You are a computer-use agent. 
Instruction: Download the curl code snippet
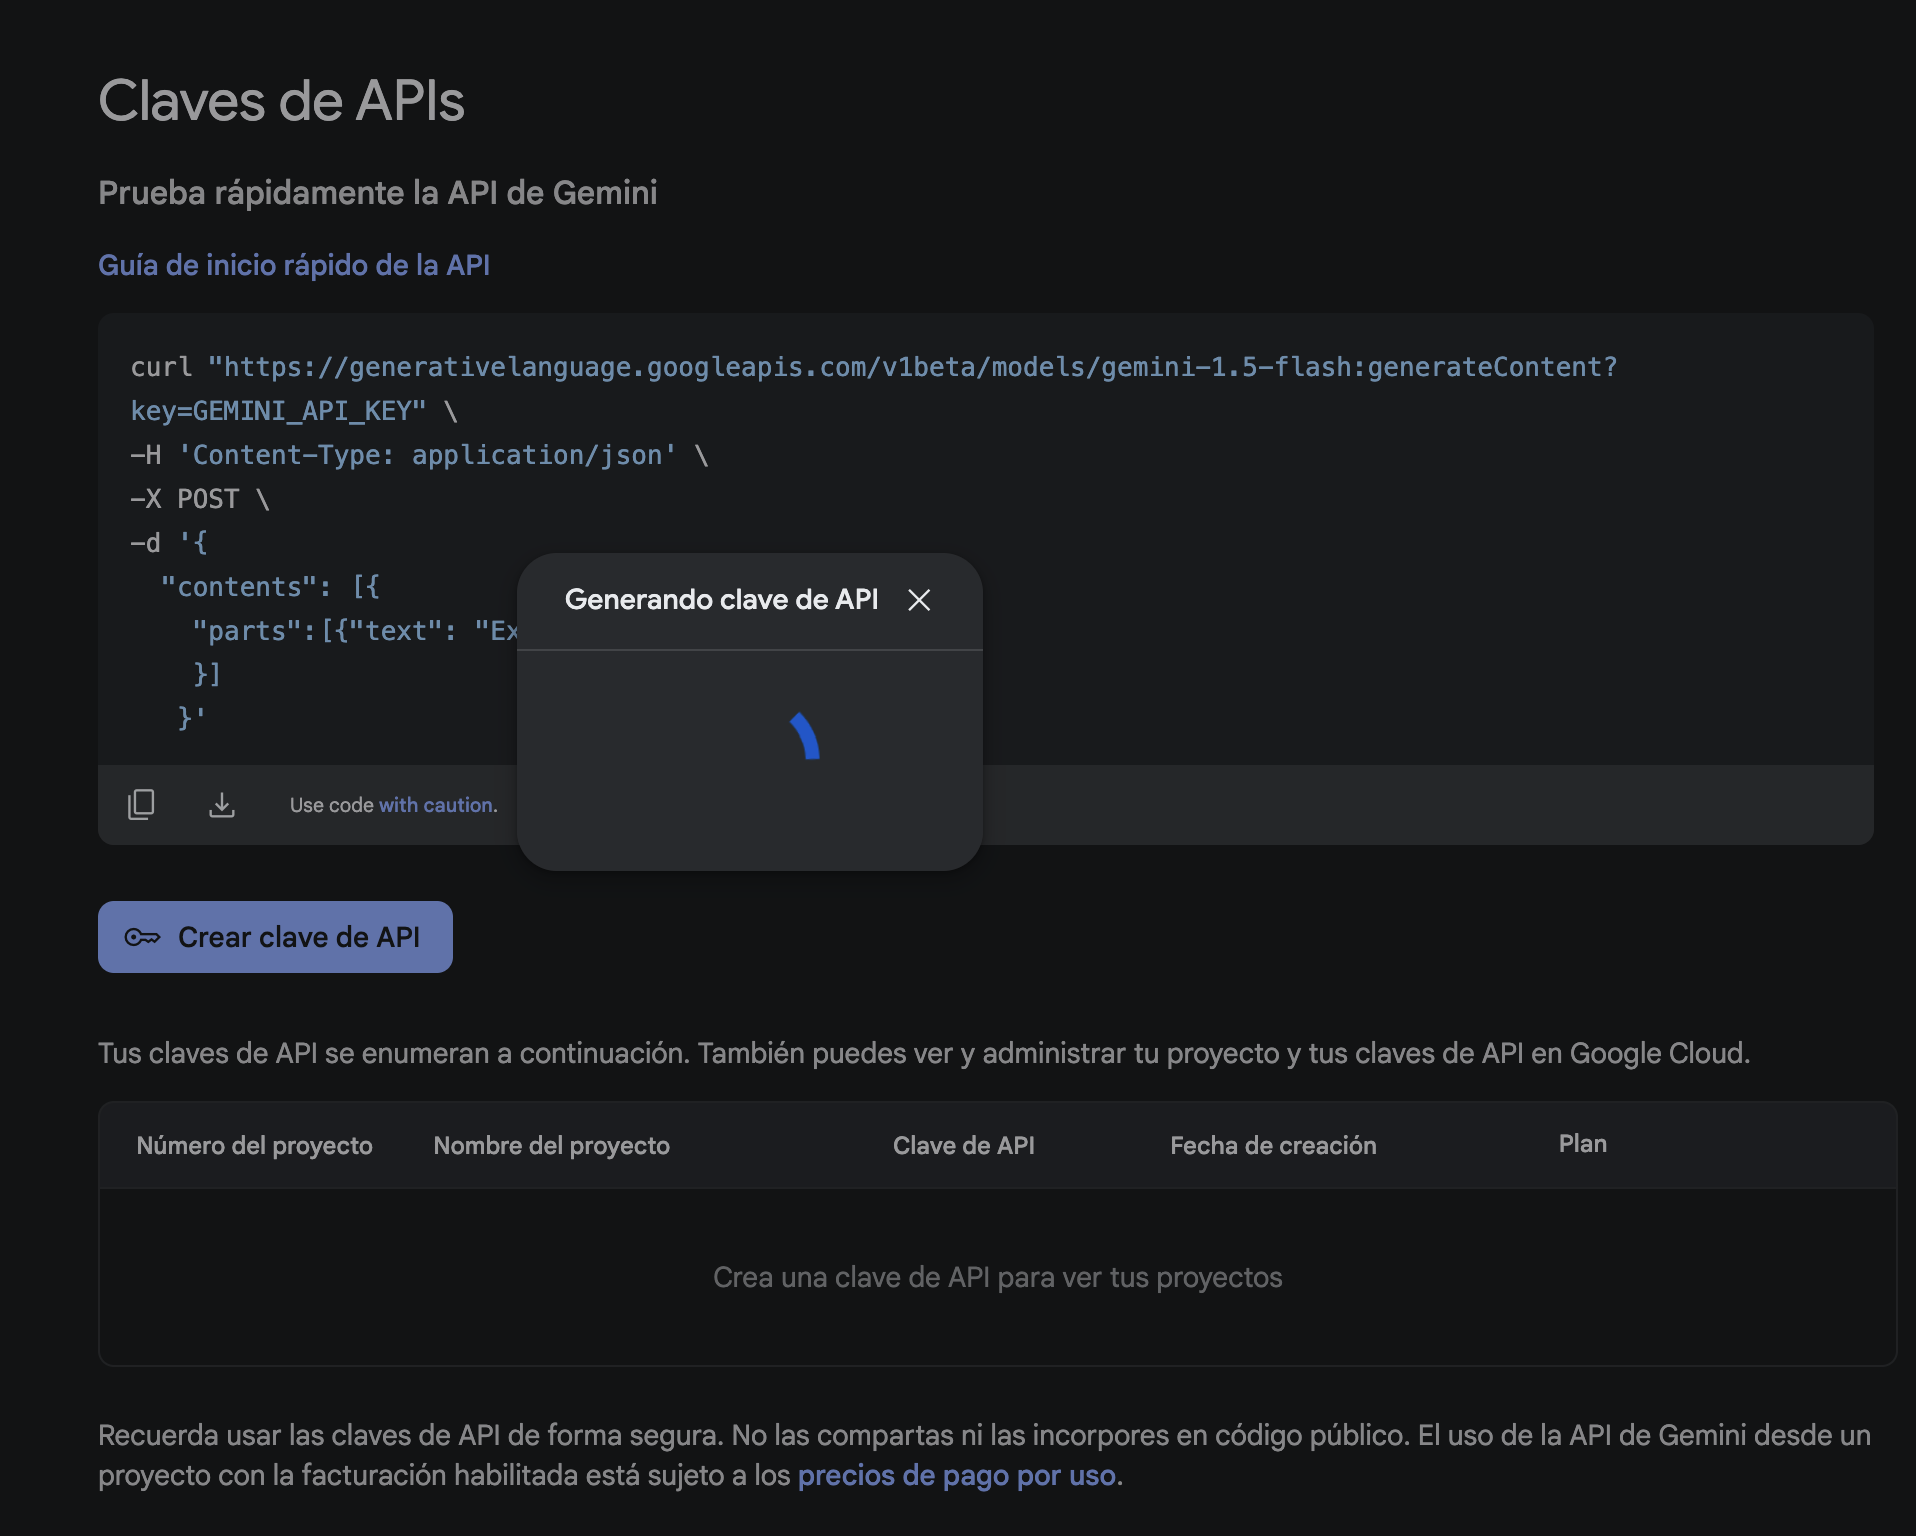tap(222, 804)
